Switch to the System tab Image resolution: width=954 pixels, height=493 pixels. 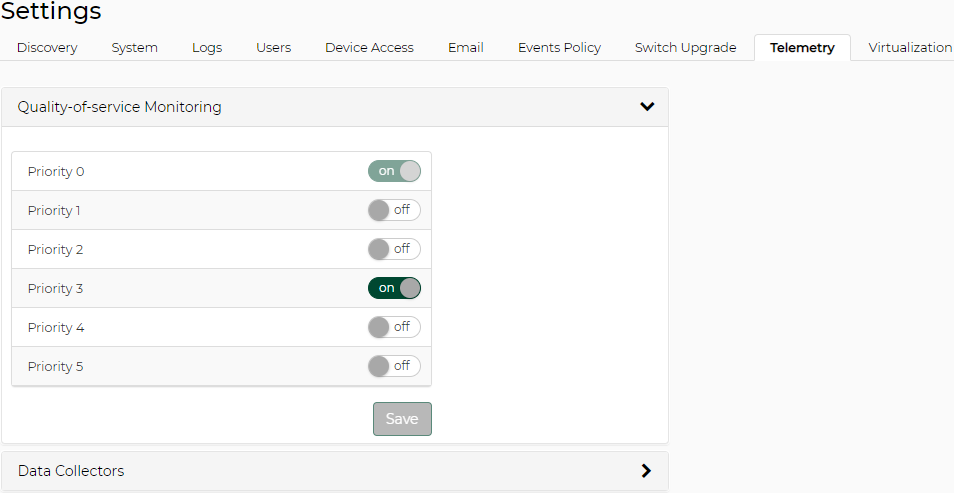pos(134,48)
